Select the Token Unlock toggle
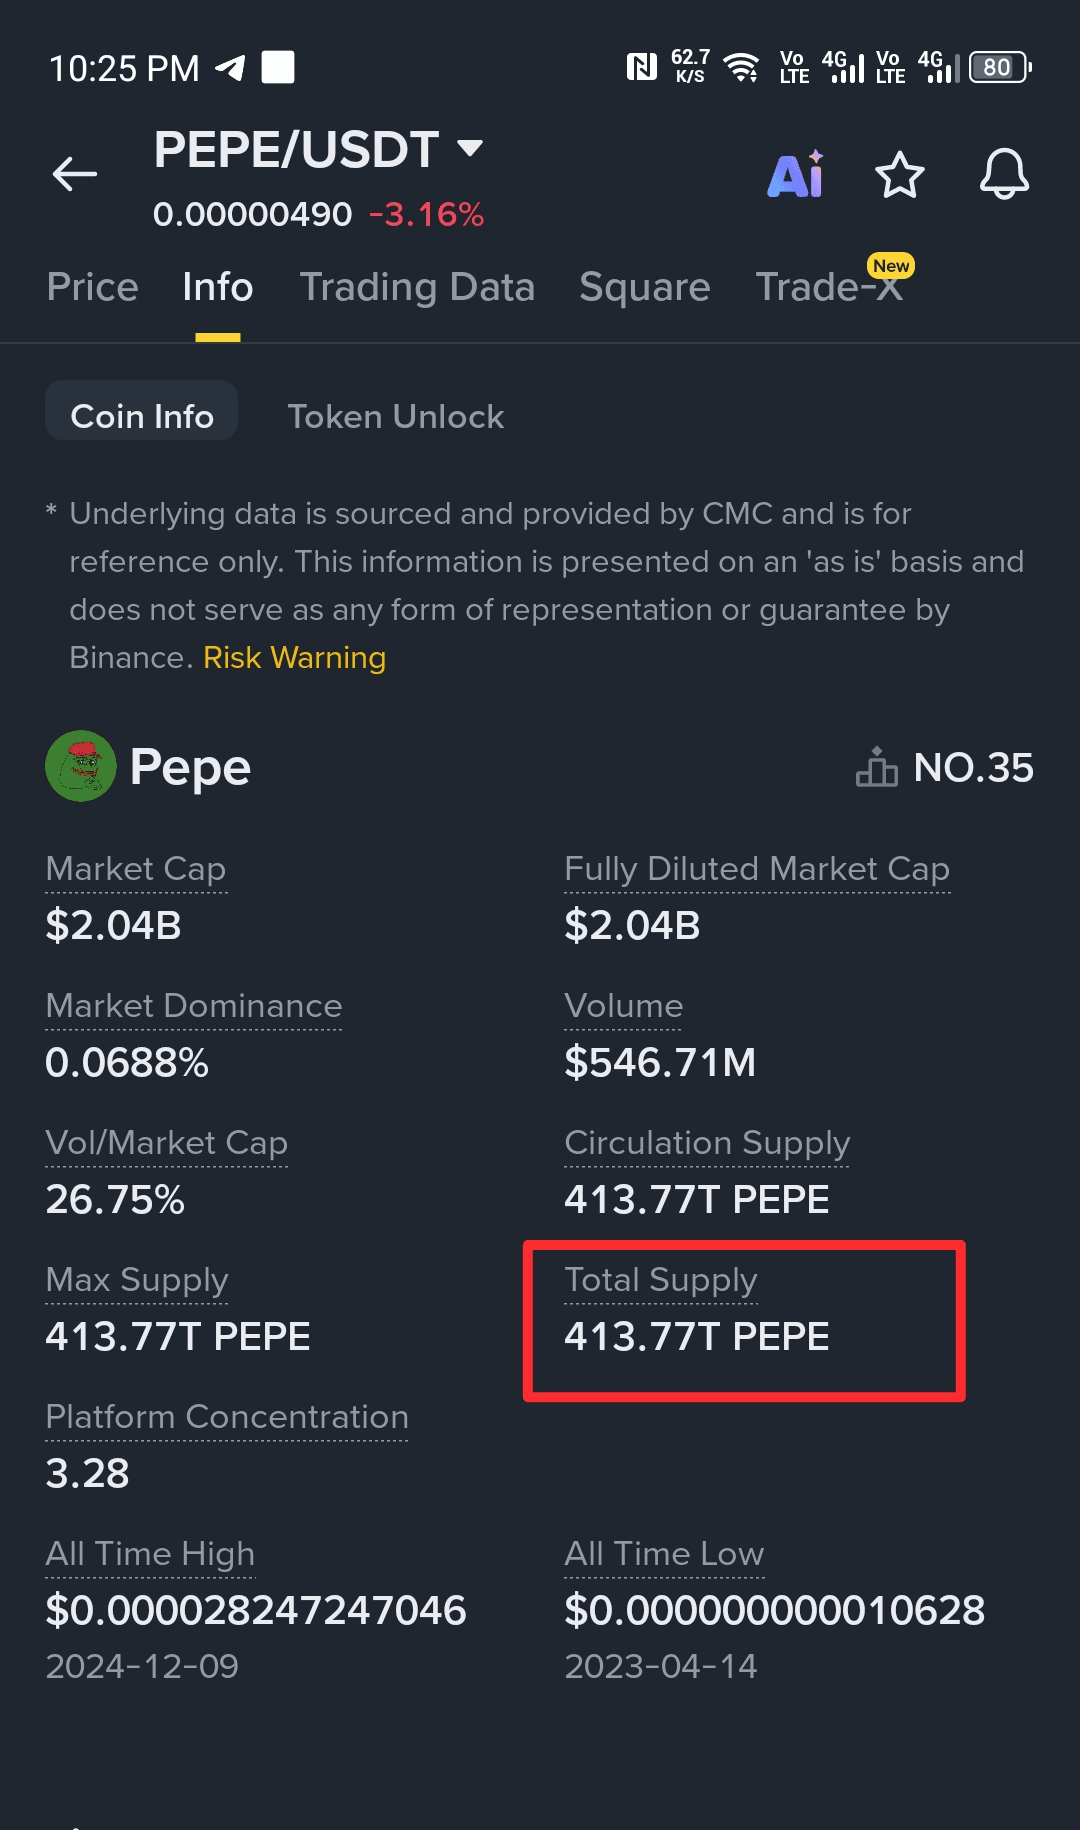The width and height of the screenshot is (1080, 1830). [395, 416]
